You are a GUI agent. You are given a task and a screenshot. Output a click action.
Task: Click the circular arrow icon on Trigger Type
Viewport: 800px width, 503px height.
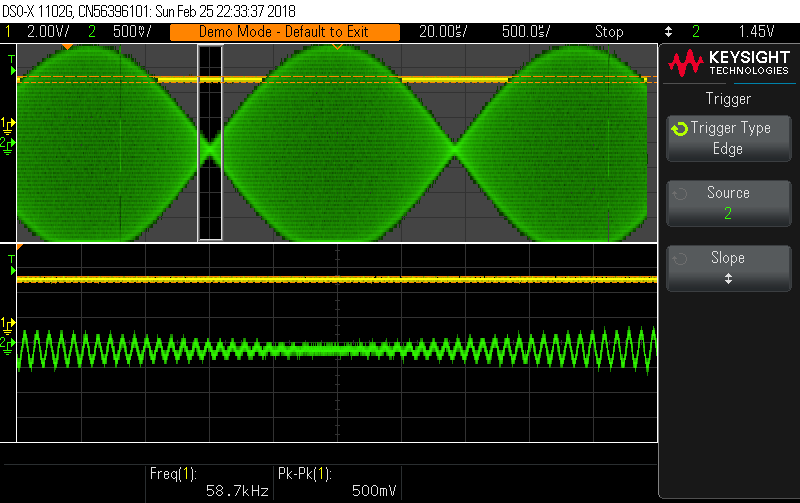point(680,129)
